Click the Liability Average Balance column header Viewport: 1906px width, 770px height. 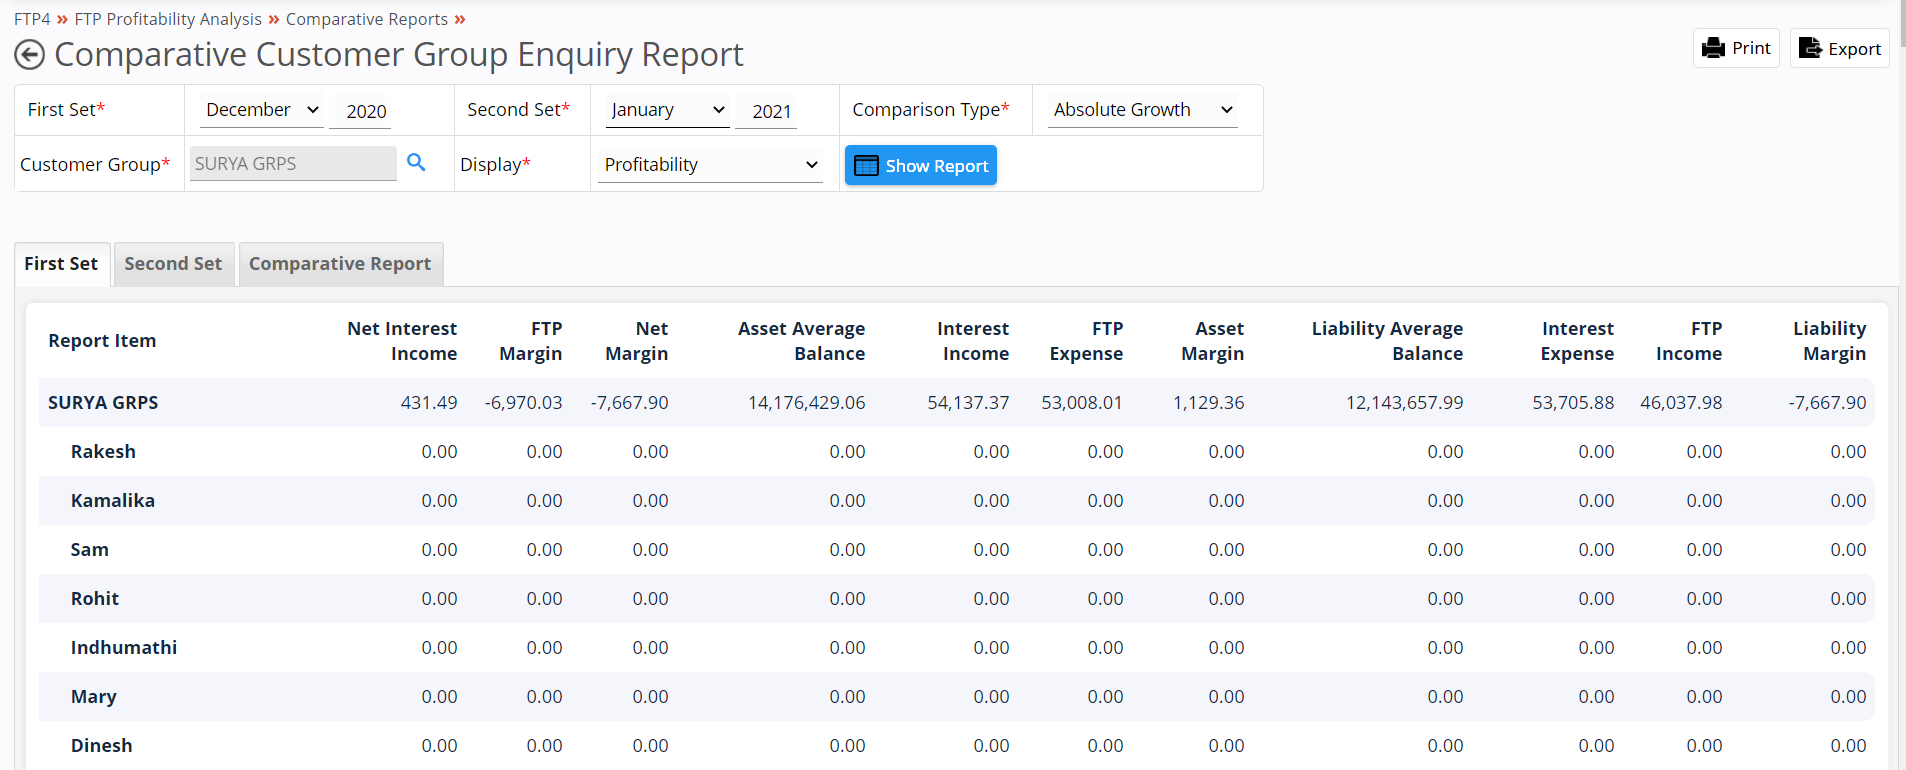coord(1387,341)
